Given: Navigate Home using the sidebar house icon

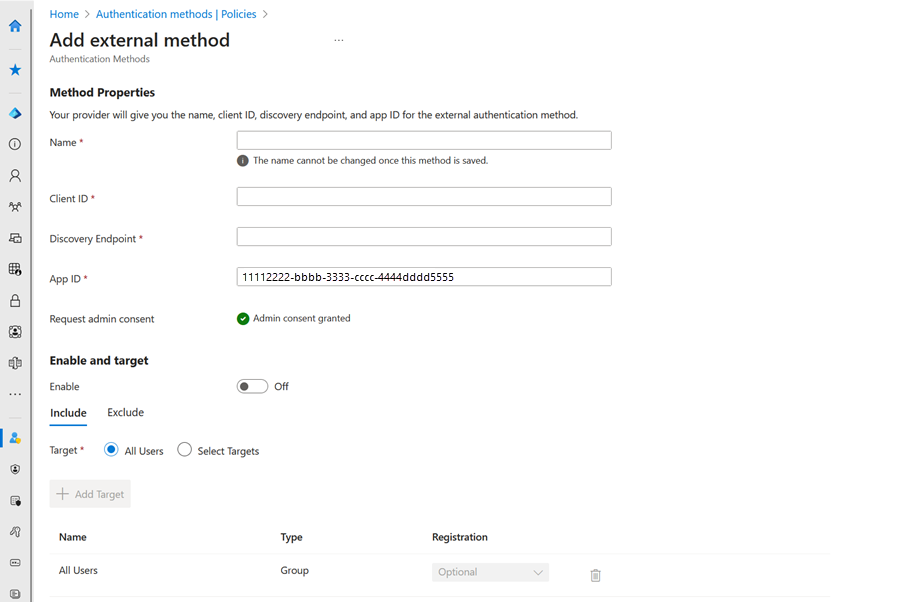Looking at the screenshot, I should [x=14, y=26].
